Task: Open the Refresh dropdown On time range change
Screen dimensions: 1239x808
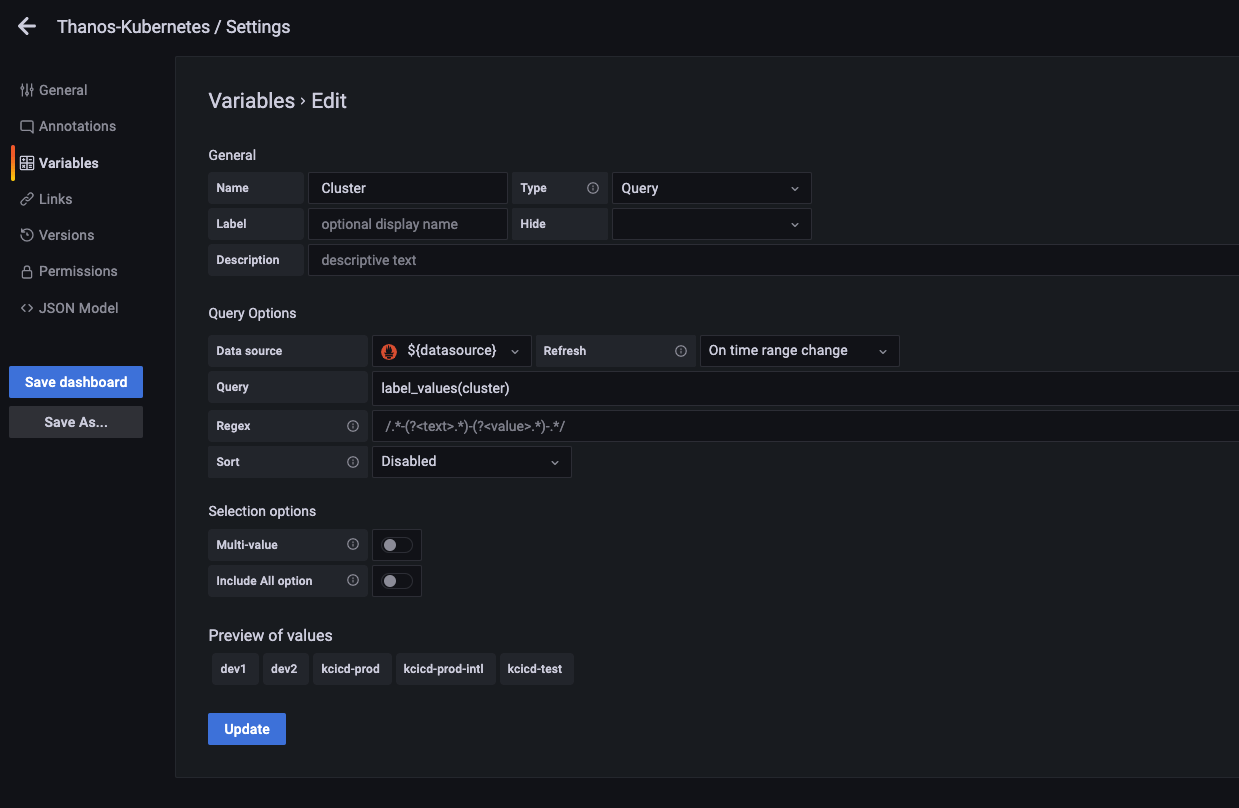Action: point(799,351)
